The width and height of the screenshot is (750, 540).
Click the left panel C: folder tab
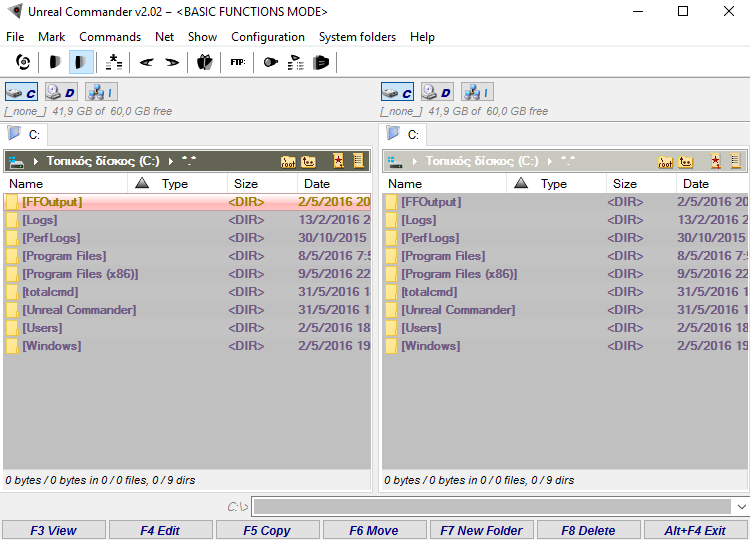[x=25, y=134]
